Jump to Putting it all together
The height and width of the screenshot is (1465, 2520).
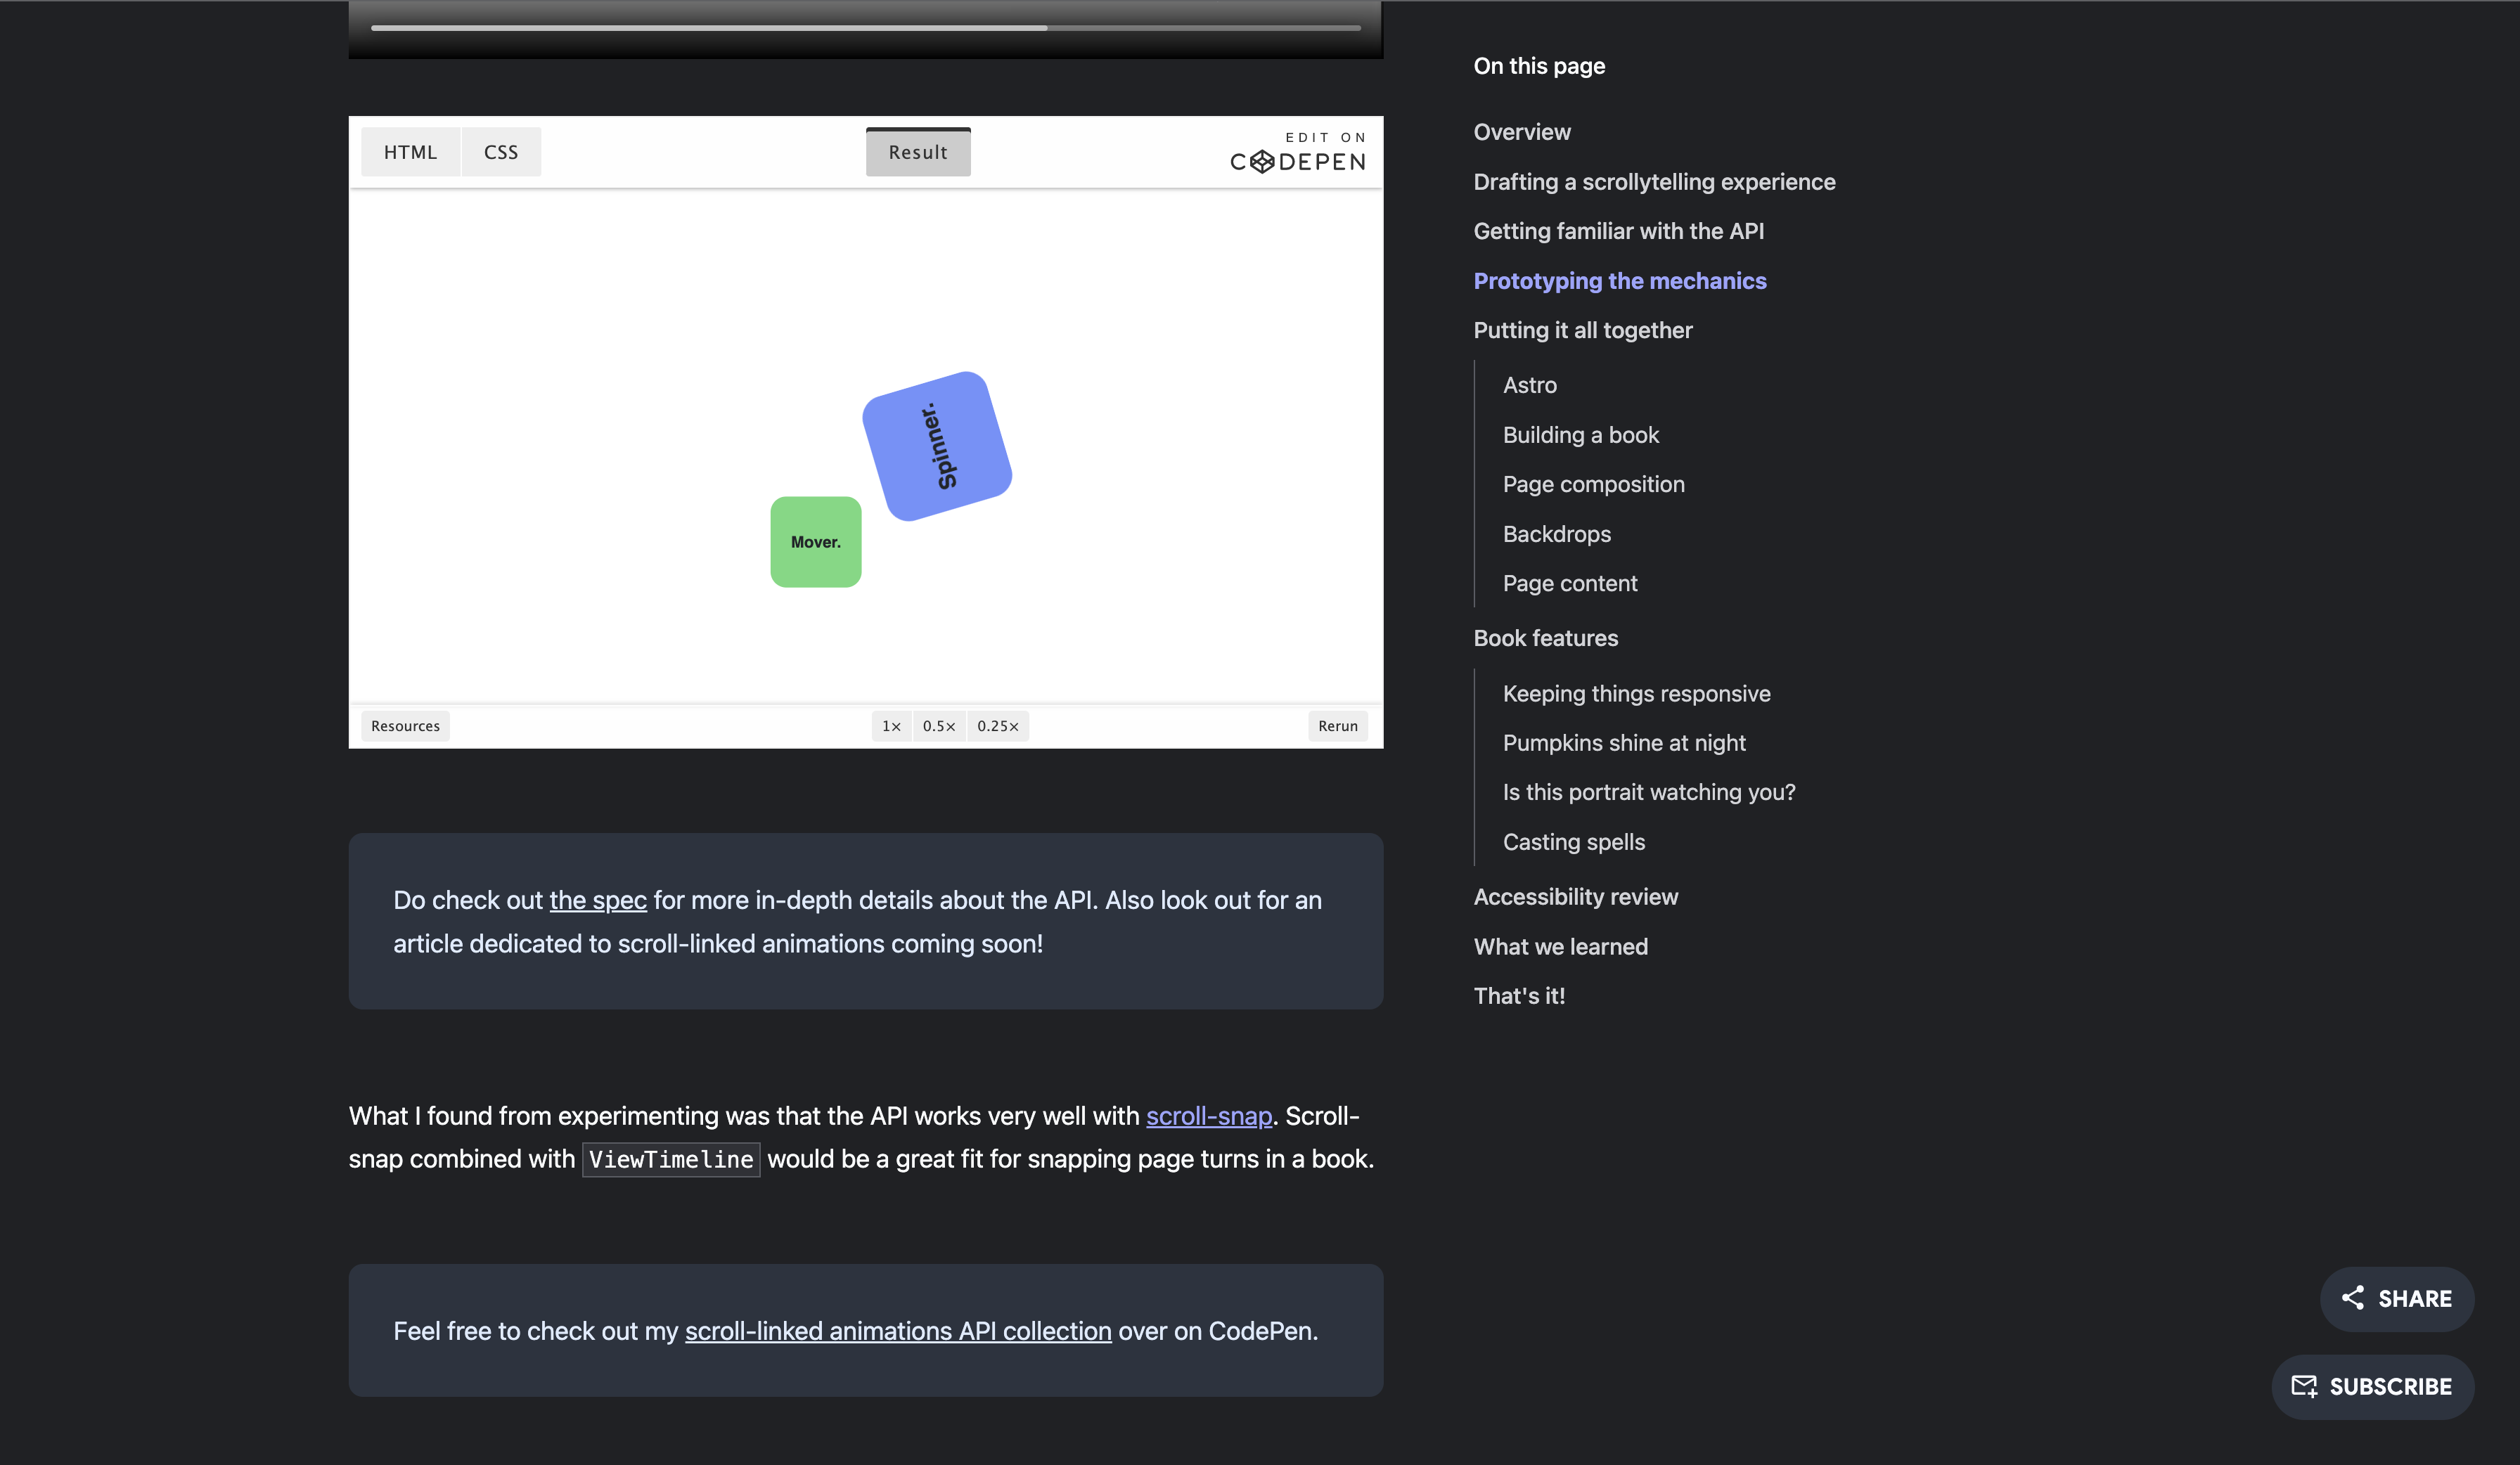pos(1583,330)
